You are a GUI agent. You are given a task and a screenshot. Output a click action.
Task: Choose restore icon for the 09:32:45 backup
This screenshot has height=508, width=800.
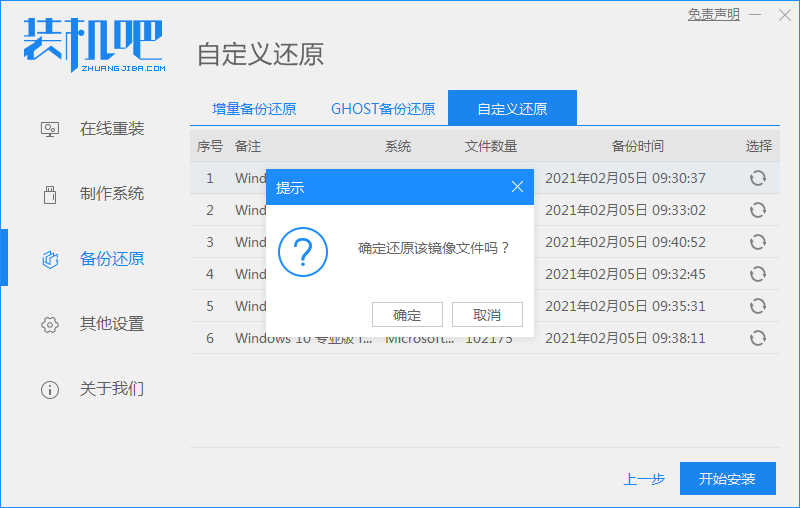(x=758, y=274)
